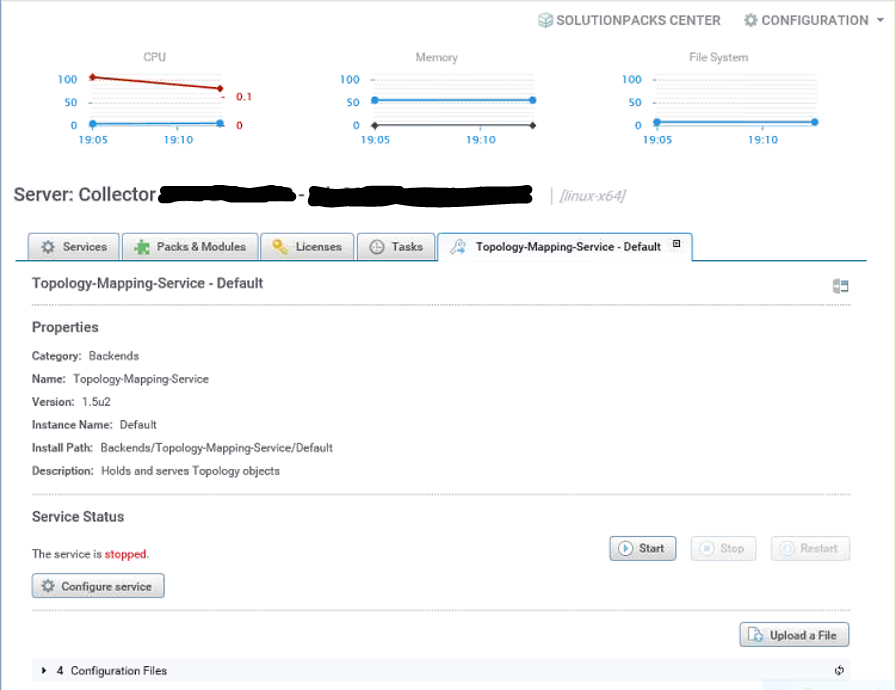Click the Memory chart title
Image resolution: width=895 pixels, height=690 pixels.
pos(436,57)
